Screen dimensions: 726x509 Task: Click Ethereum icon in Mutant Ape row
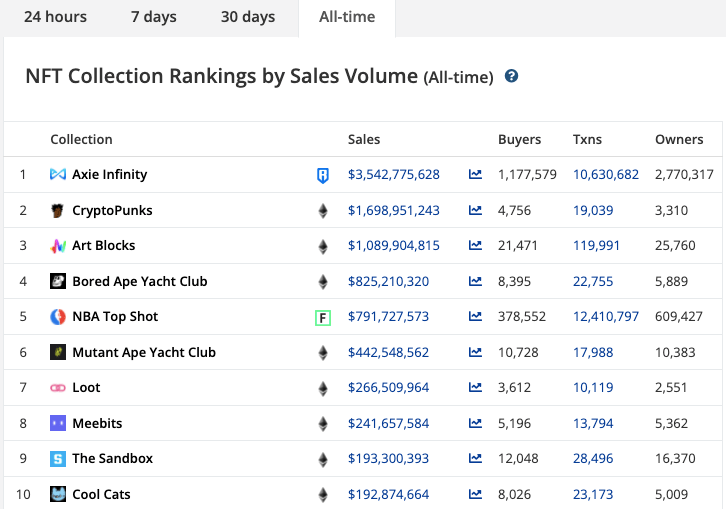[323, 353]
